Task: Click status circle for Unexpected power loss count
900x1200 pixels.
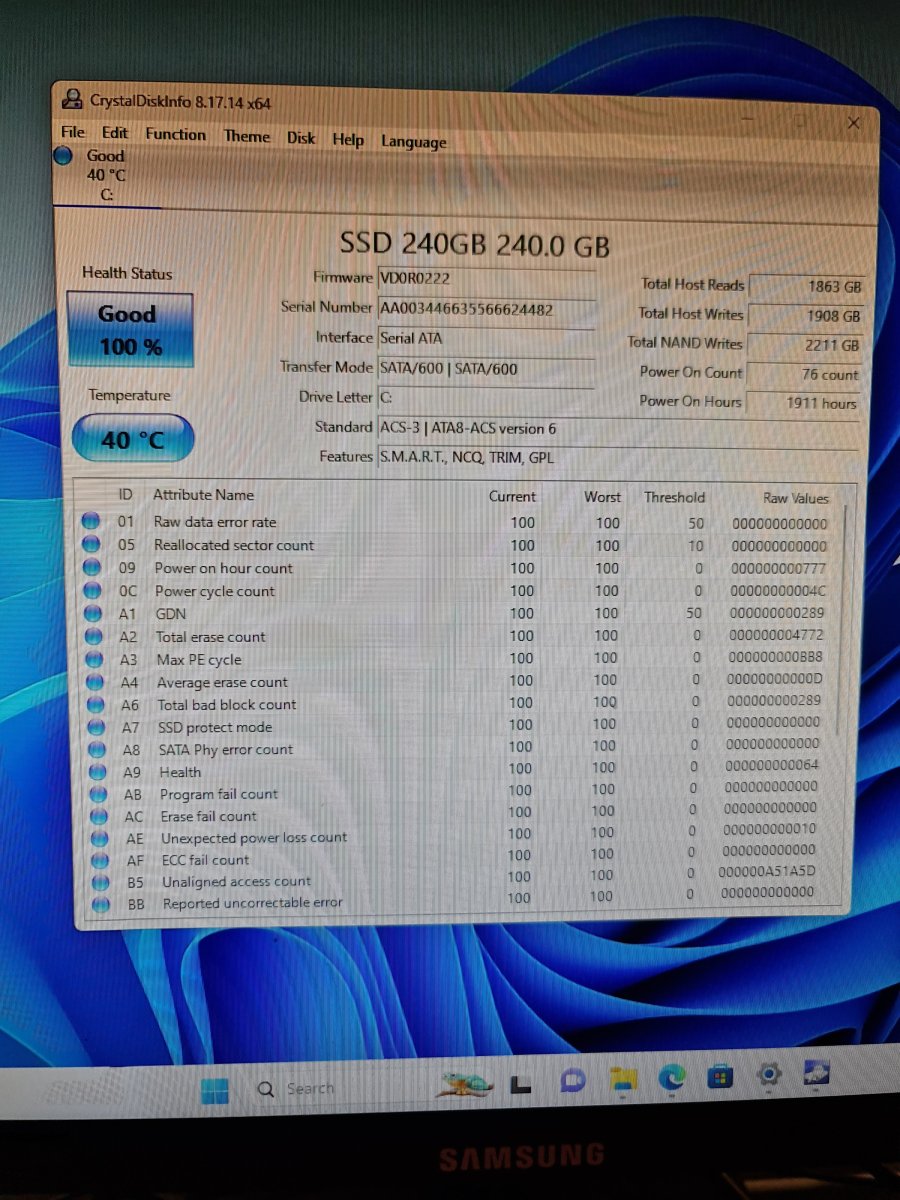Action: (x=99, y=838)
